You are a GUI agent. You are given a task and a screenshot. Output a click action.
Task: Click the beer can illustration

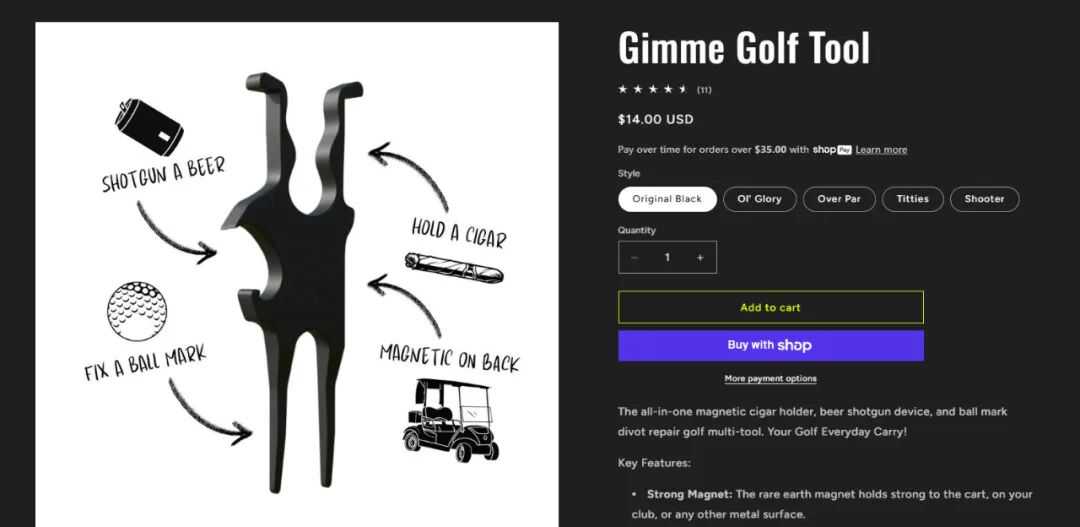point(149,127)
